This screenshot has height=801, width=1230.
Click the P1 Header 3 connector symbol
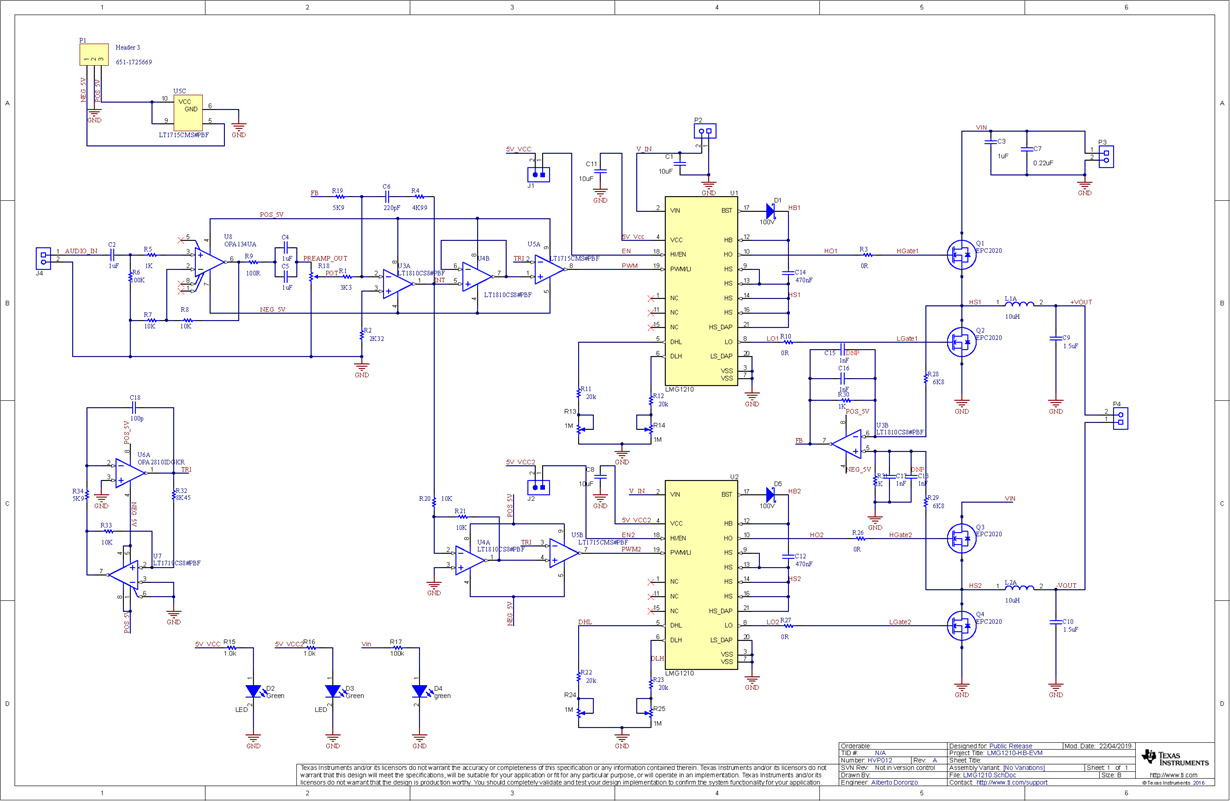point(94,54)
